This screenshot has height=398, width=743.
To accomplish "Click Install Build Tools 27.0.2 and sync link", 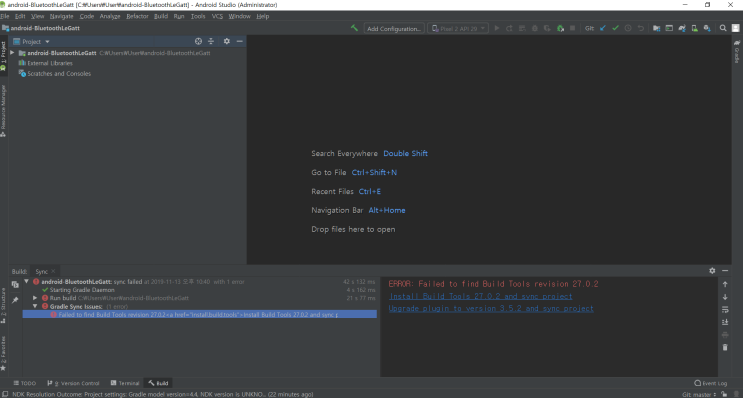I will (x=480, y=296).
